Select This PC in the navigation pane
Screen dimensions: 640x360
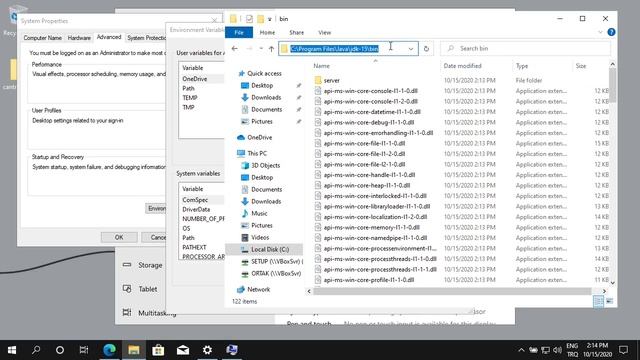click(257, 153)
